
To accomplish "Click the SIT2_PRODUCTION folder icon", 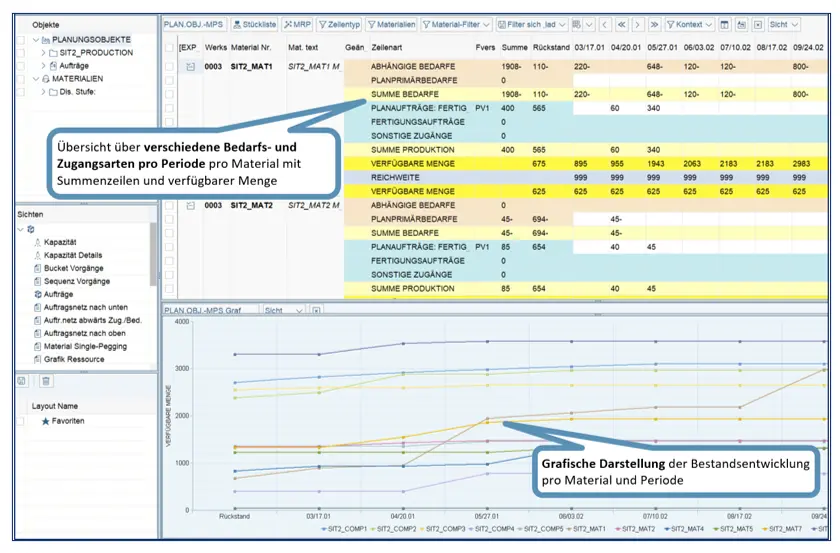I will click(x=53, y=53).
